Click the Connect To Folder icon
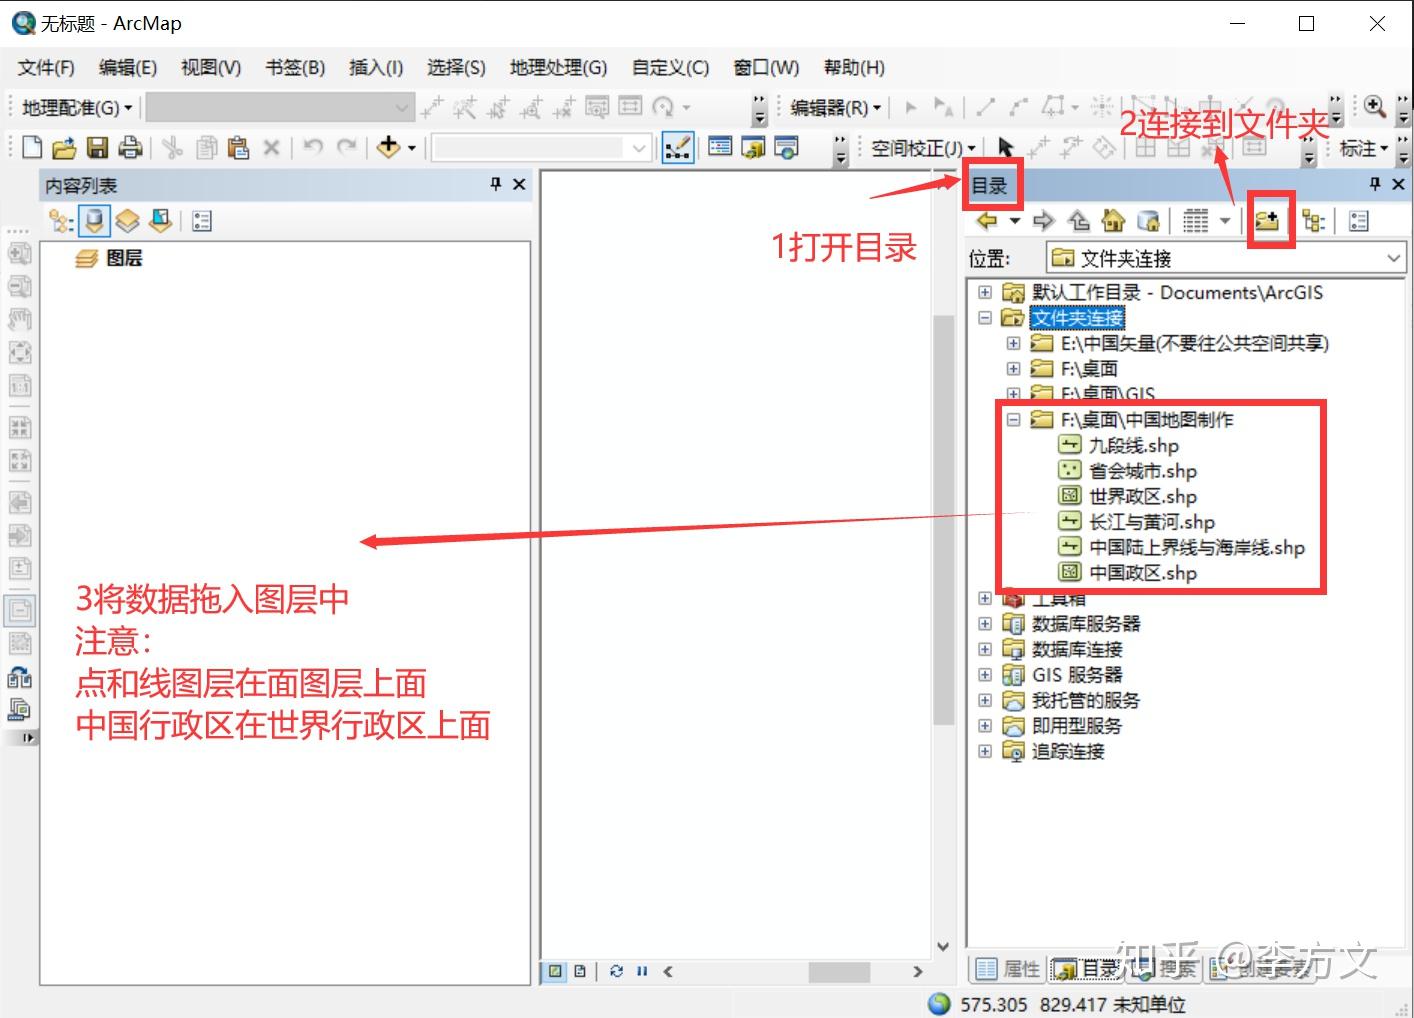Image resolution: width=1414 pixels, height=1018 pixels. (x=1269, y=220)
